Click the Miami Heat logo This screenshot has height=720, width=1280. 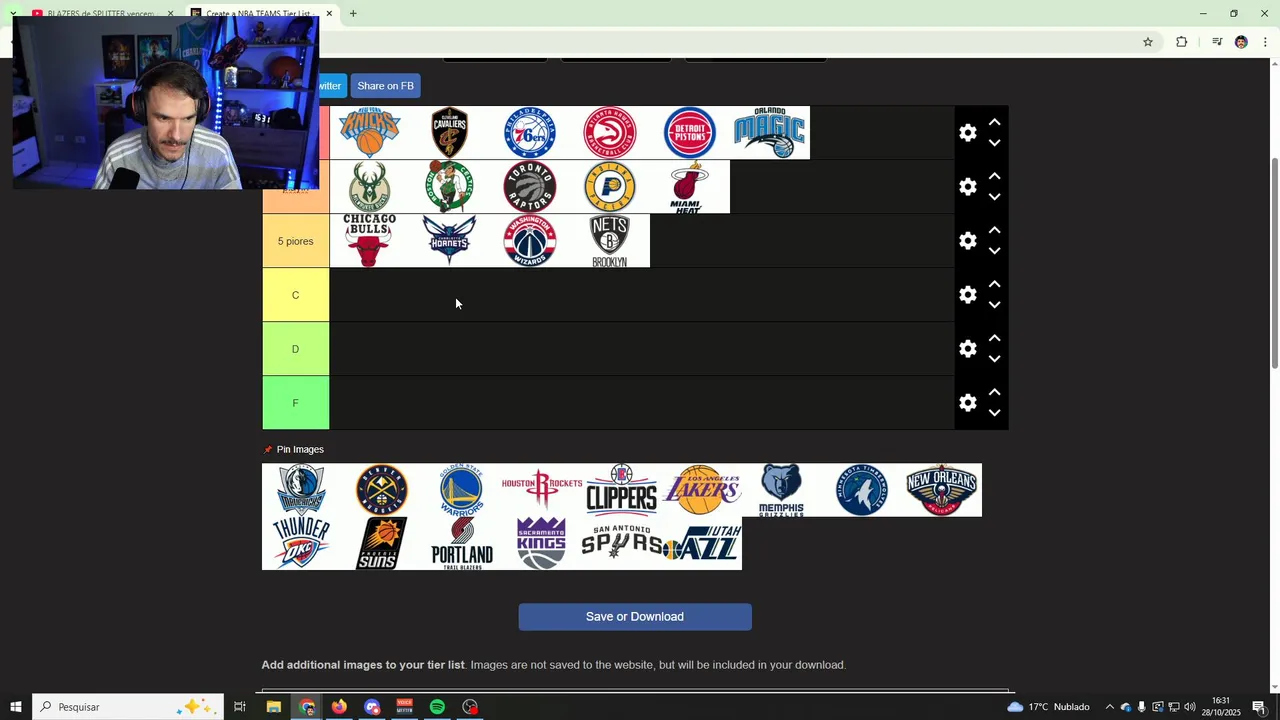[690, 187]
